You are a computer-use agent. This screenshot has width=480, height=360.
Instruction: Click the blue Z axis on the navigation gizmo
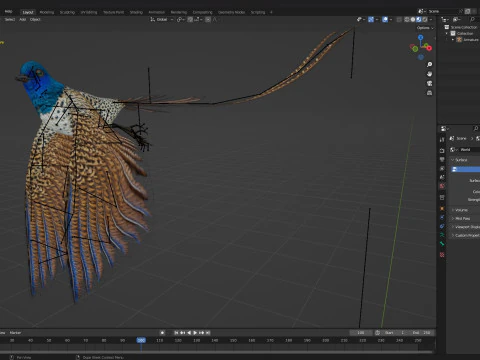pos(421,37)
